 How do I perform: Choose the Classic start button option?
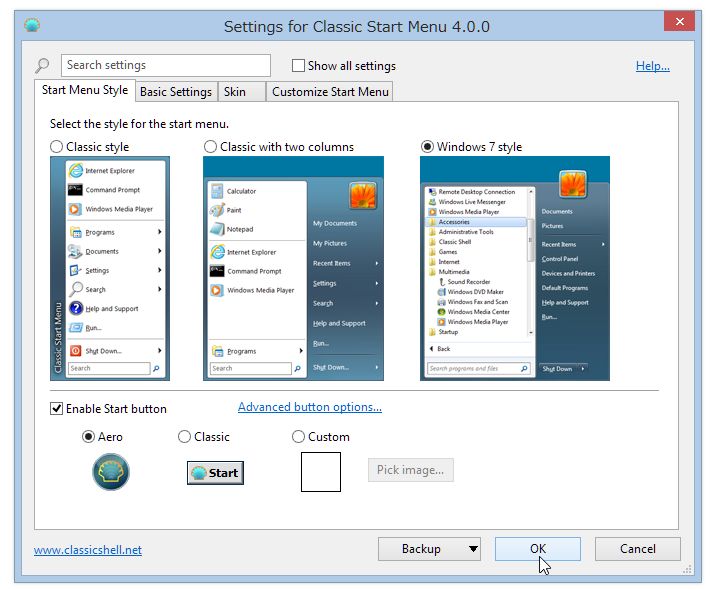[184, 437]
